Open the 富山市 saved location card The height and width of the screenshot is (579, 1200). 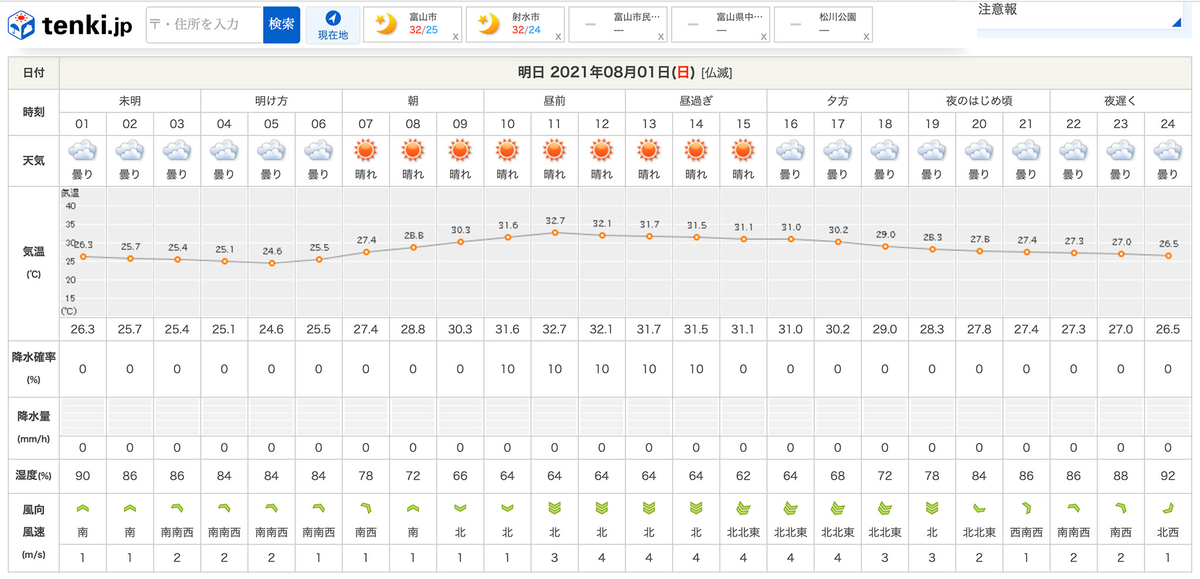click(413, 24)
